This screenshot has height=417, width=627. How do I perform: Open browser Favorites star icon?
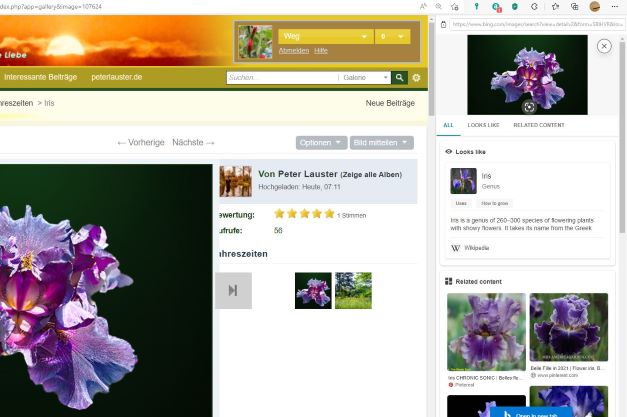[x=555, y=6]
